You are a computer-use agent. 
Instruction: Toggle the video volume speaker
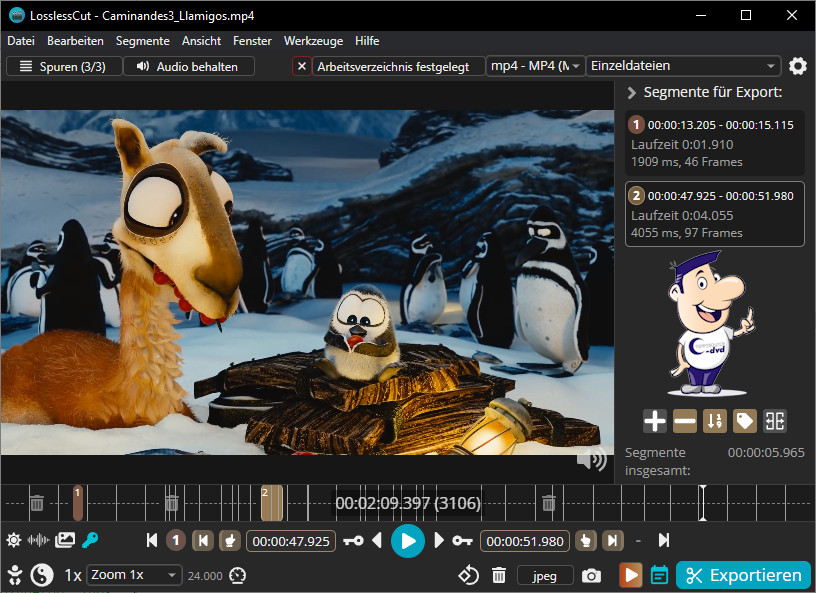click(x=592, y=459)
